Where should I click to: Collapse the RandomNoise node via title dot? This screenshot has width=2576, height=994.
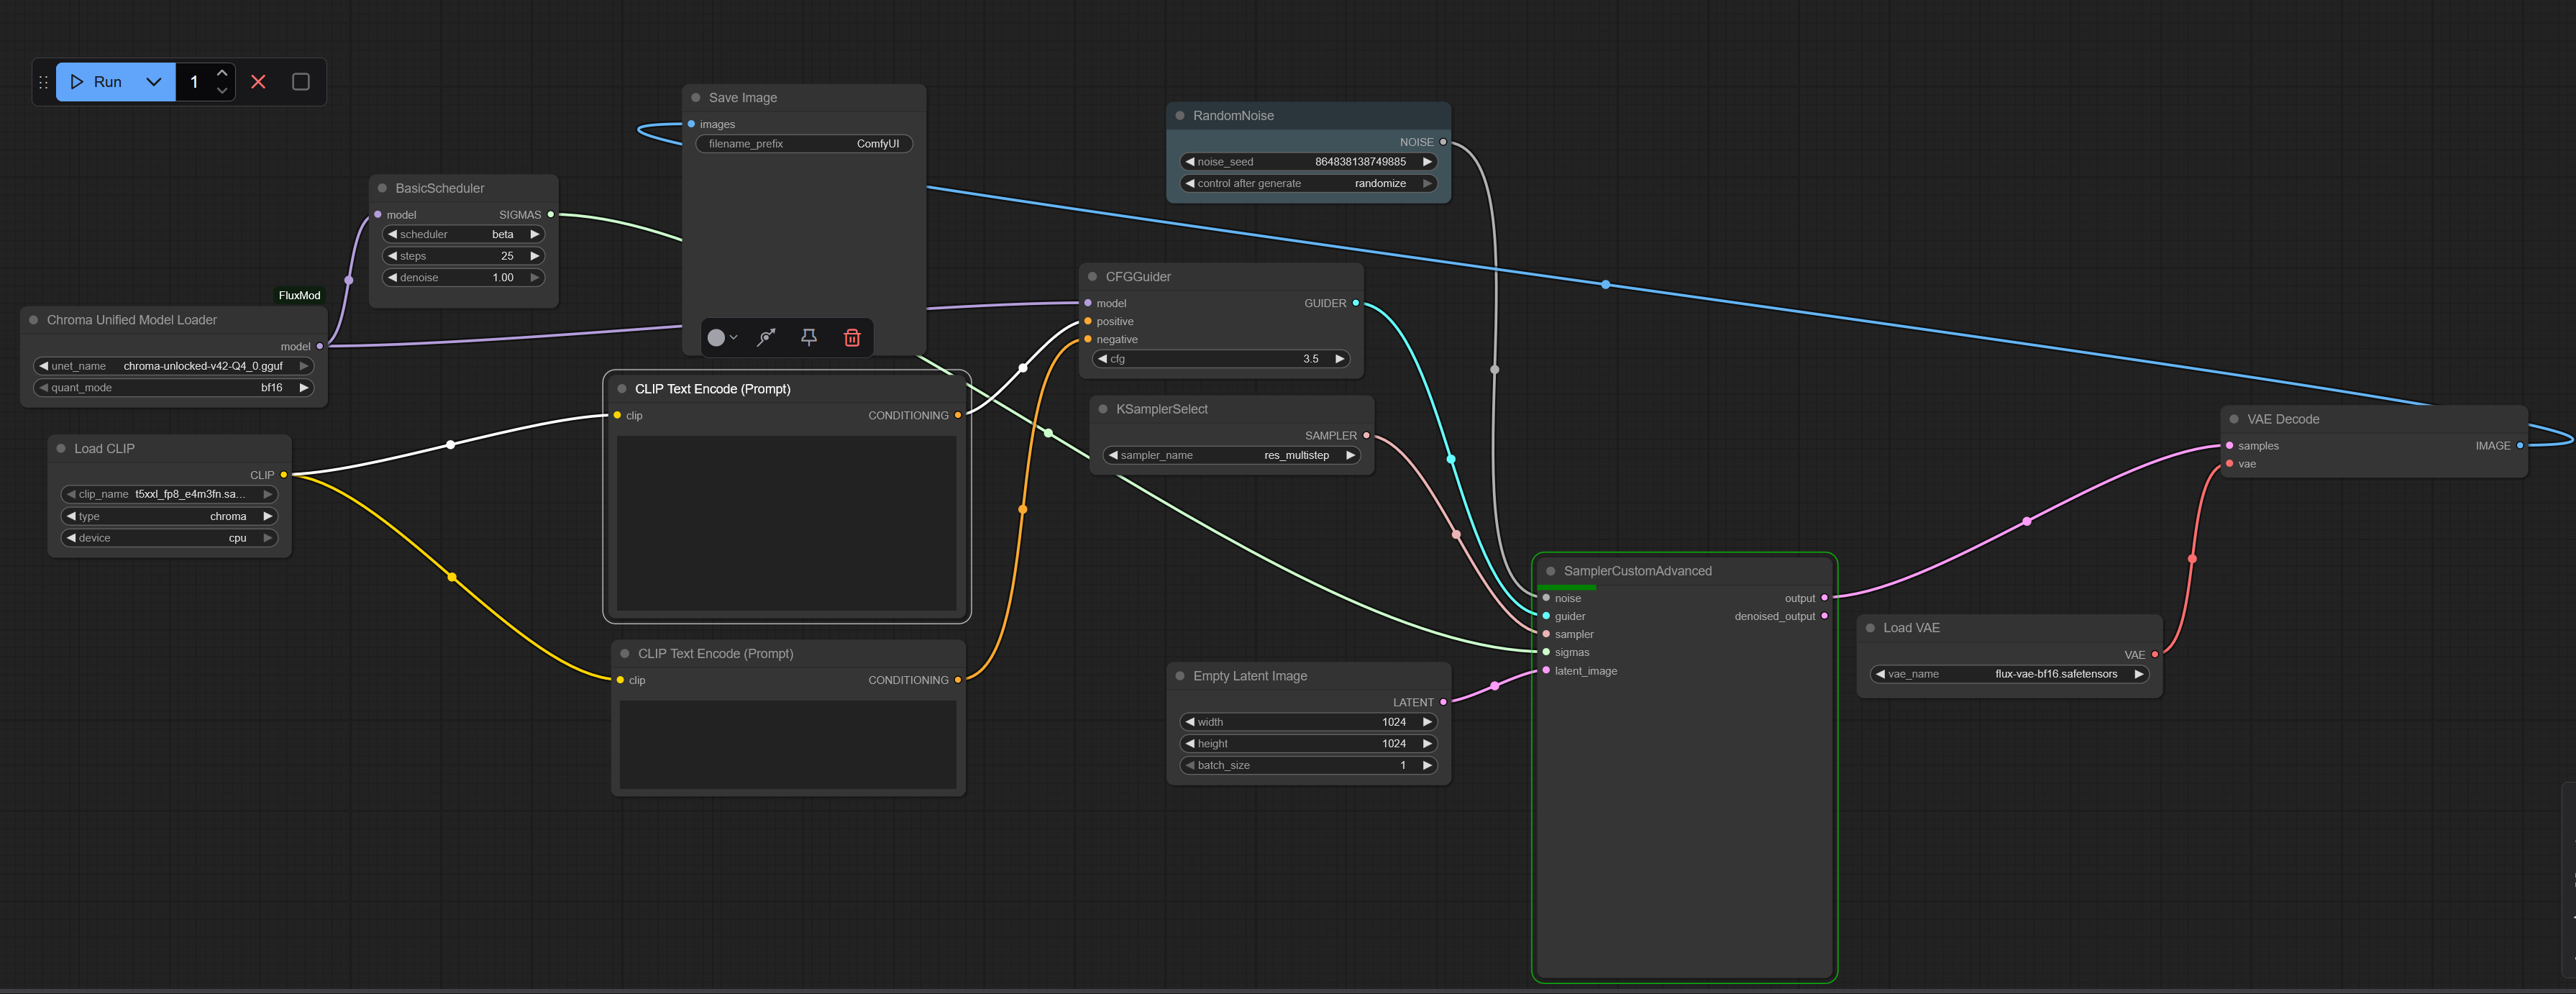click(1180, 116)
